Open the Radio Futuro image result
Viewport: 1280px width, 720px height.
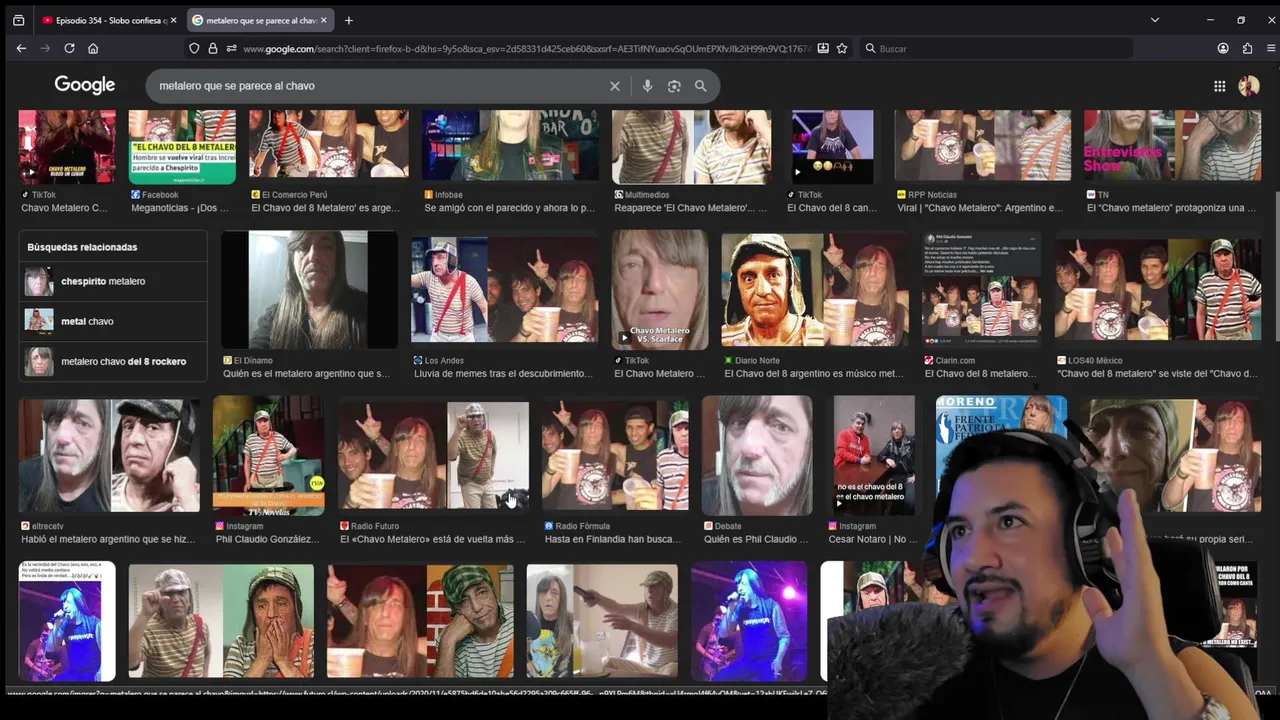(x=433, y=456)
